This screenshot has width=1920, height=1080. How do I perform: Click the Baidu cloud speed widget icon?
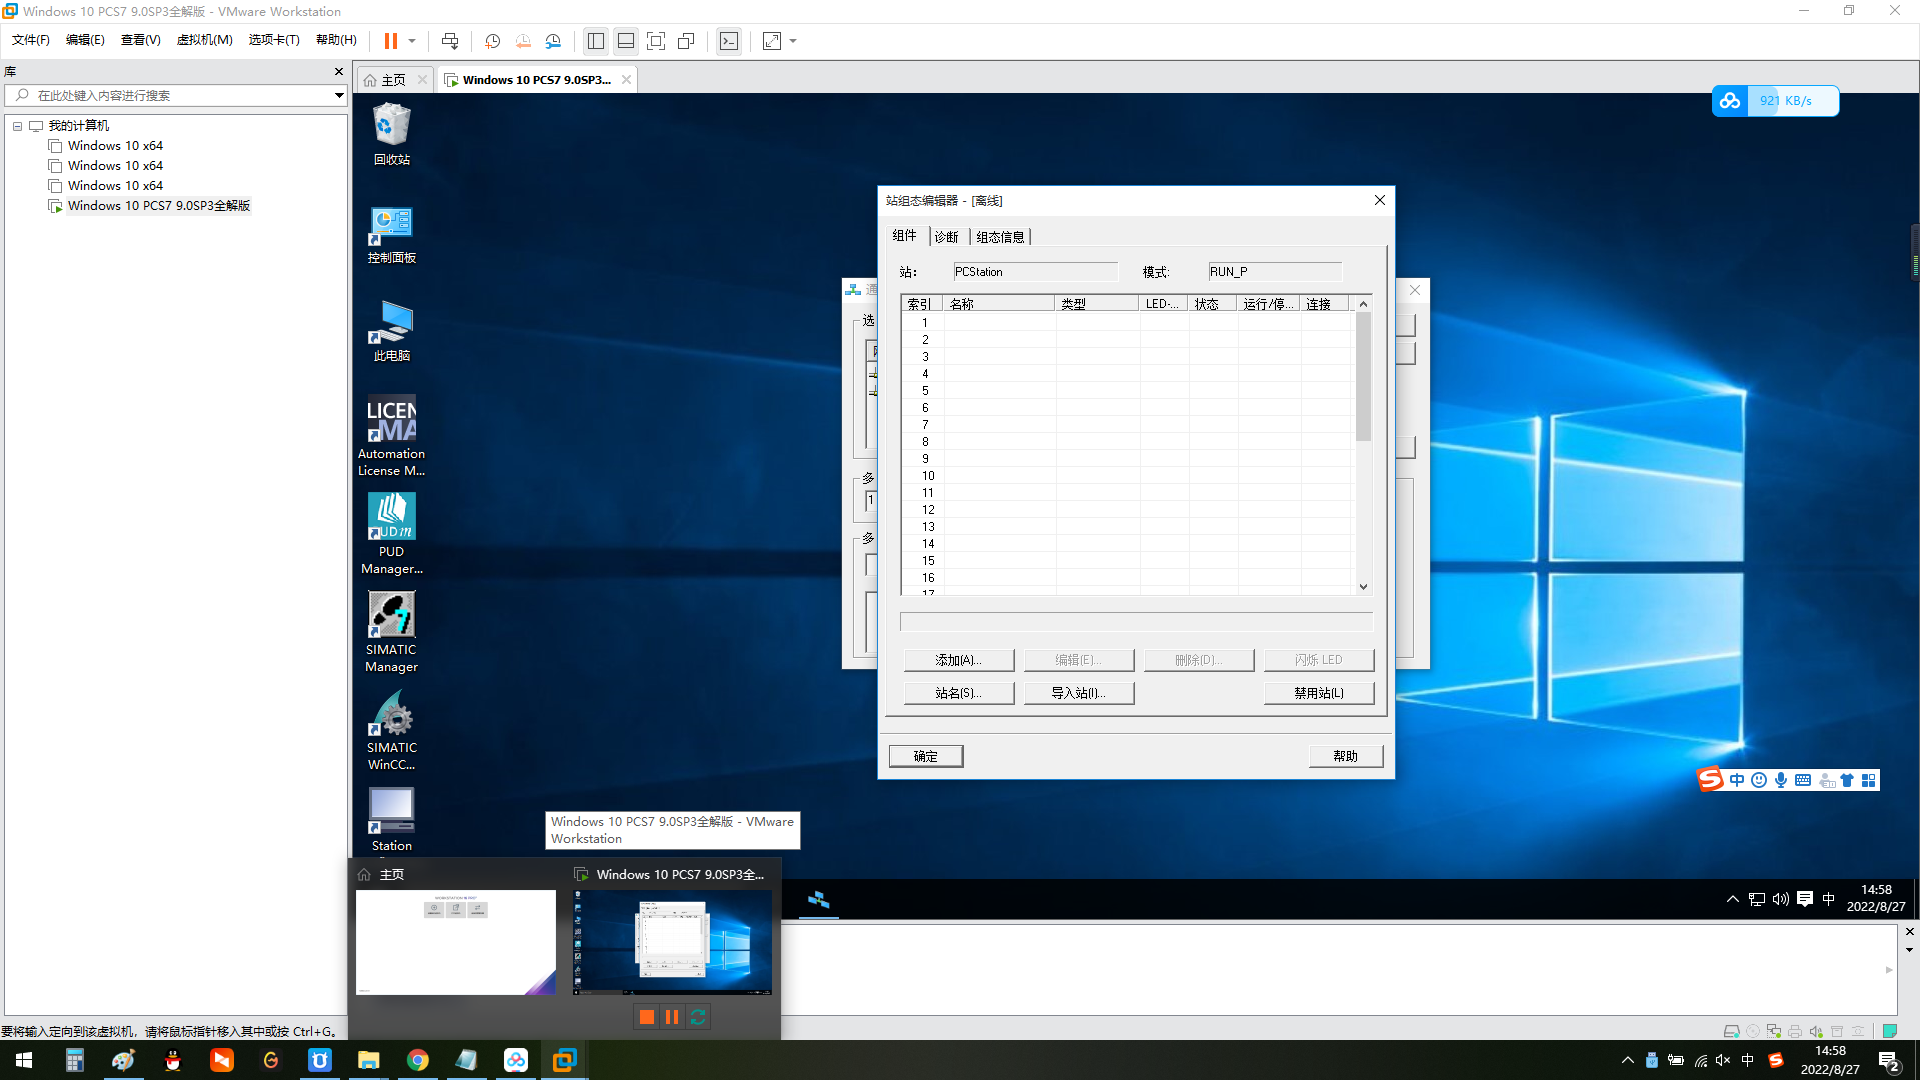point(1730,101)
